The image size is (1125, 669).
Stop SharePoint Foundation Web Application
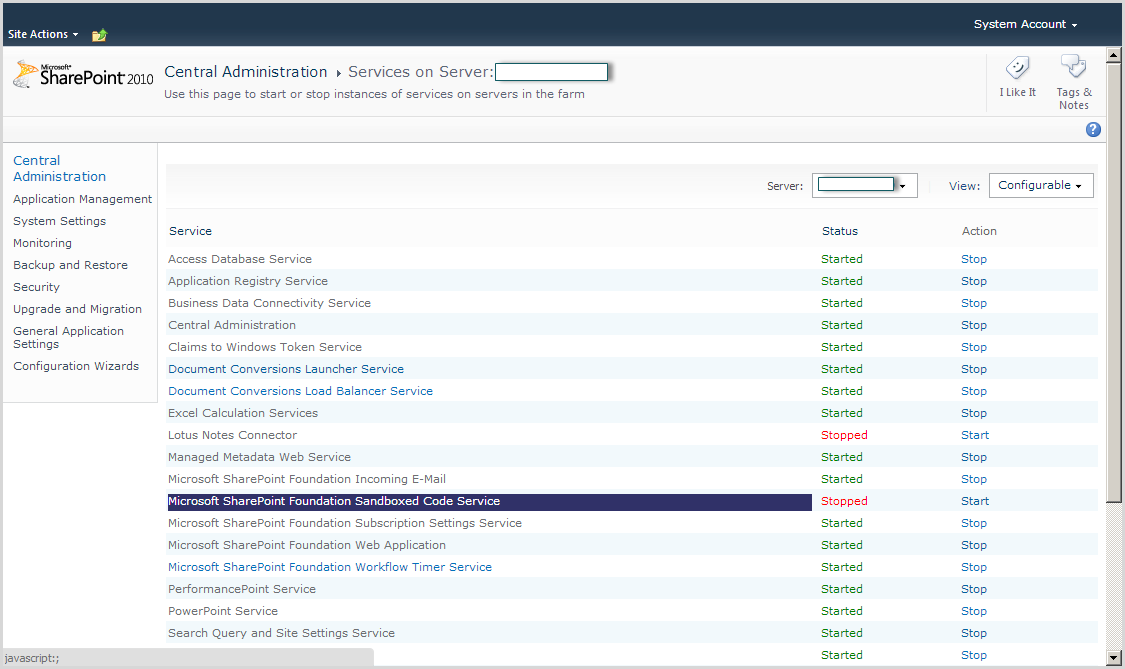point(974,546)
